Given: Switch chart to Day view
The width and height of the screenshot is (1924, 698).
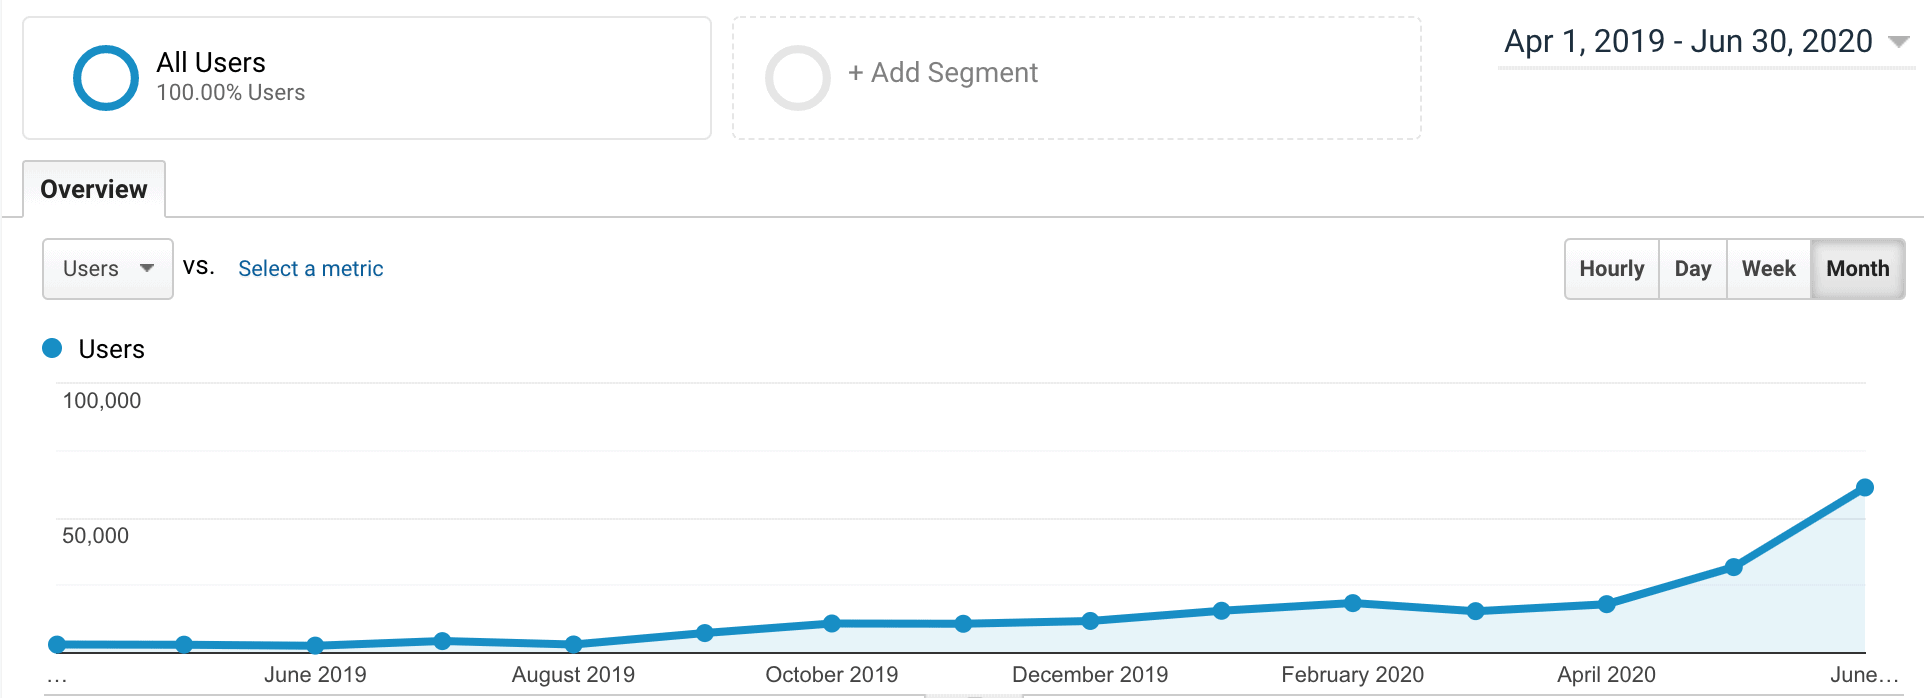Looking at the screenshot, I should pos(1692,268).
